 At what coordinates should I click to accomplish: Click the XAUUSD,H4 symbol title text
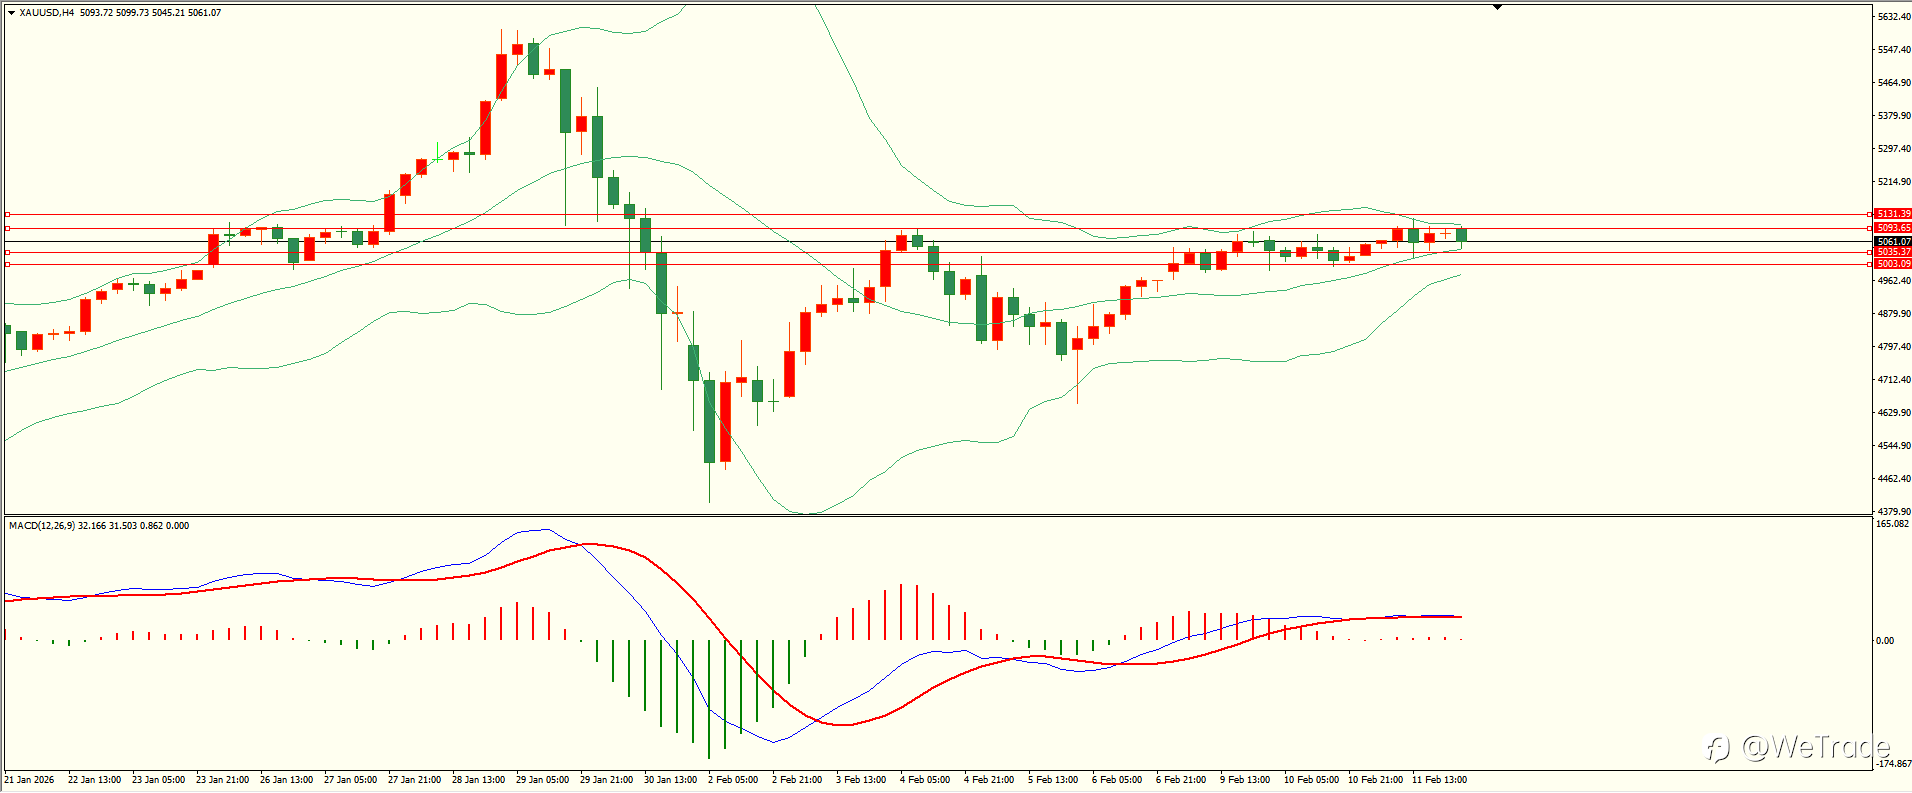[x=47, y=13]
